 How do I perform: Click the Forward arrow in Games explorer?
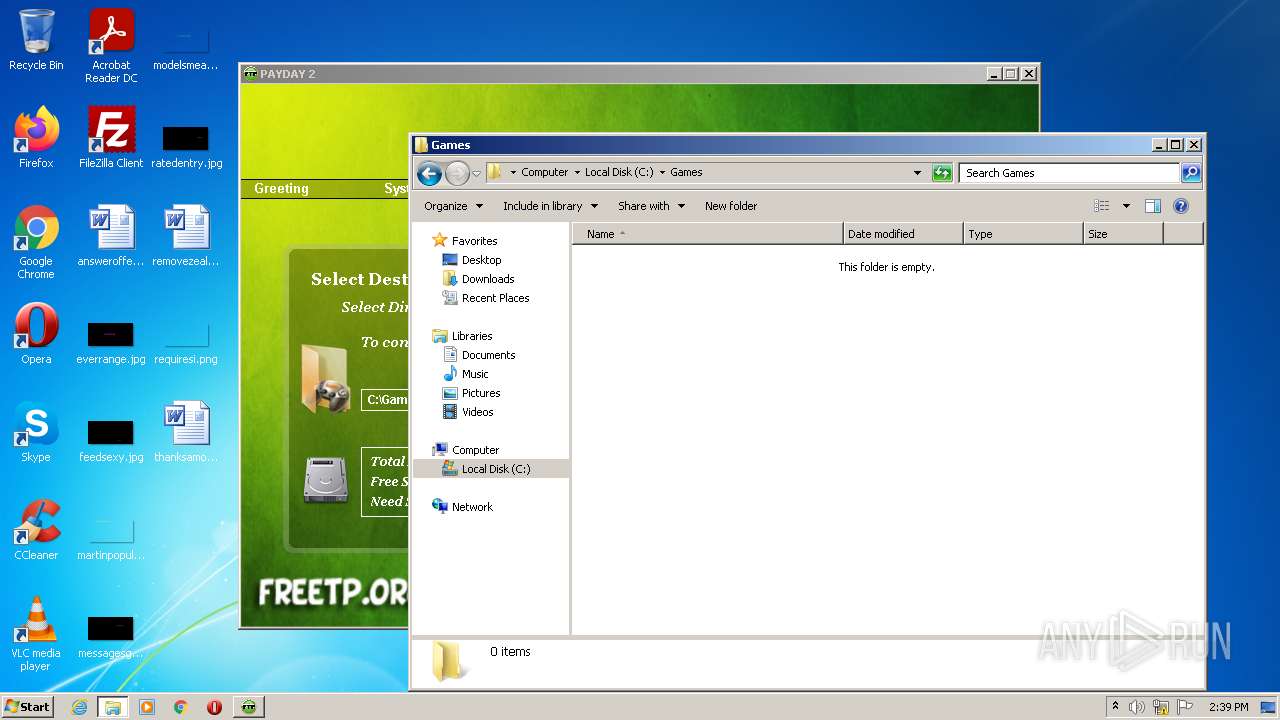[457, 173]
